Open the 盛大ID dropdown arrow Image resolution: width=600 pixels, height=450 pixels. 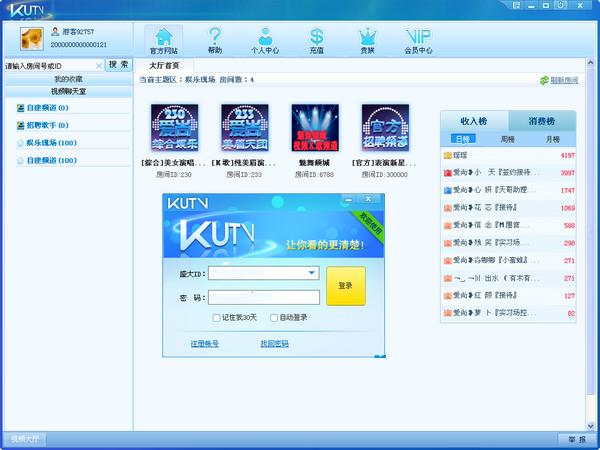click(x=311, y=273)
